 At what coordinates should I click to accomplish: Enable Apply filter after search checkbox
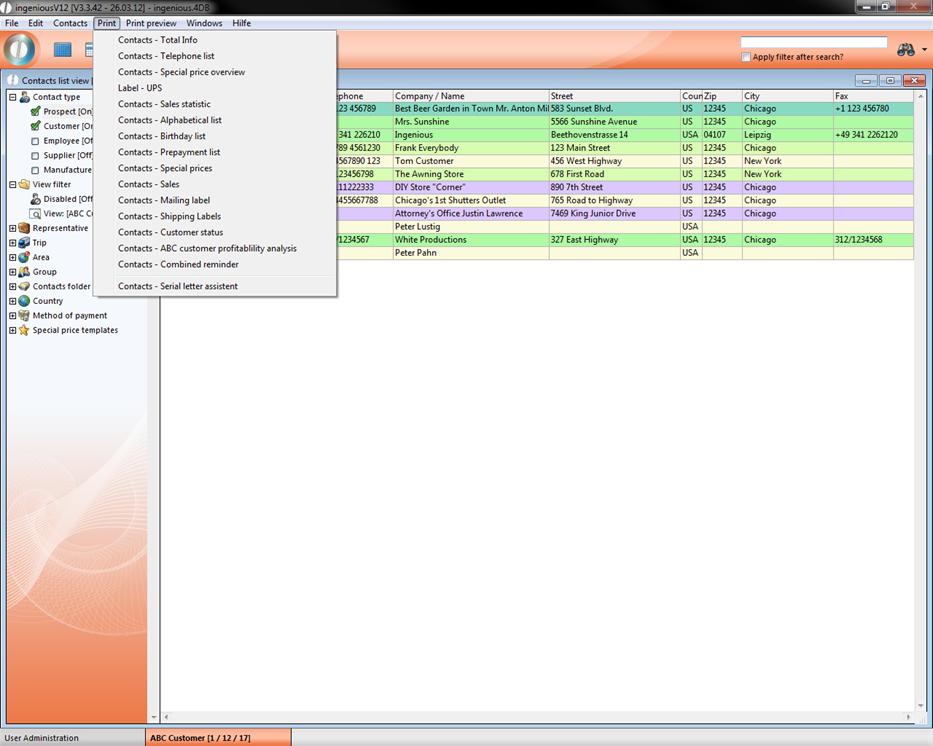coord(746,57)
